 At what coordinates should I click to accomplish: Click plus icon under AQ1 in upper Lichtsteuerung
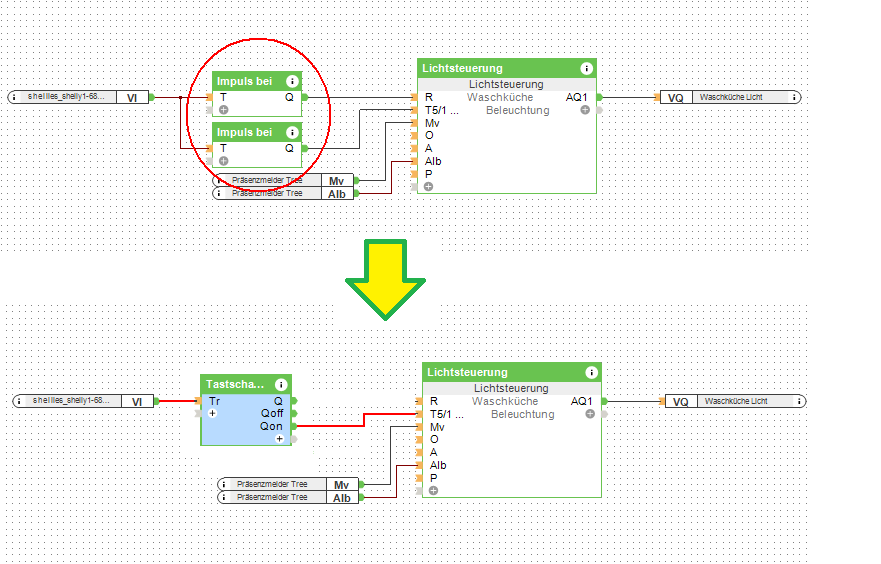tap(585, 110)
